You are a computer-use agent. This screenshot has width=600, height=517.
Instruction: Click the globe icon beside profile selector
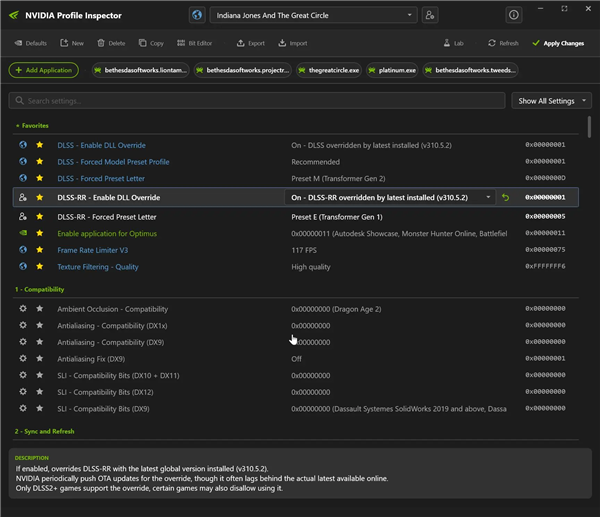coord(197,15)
